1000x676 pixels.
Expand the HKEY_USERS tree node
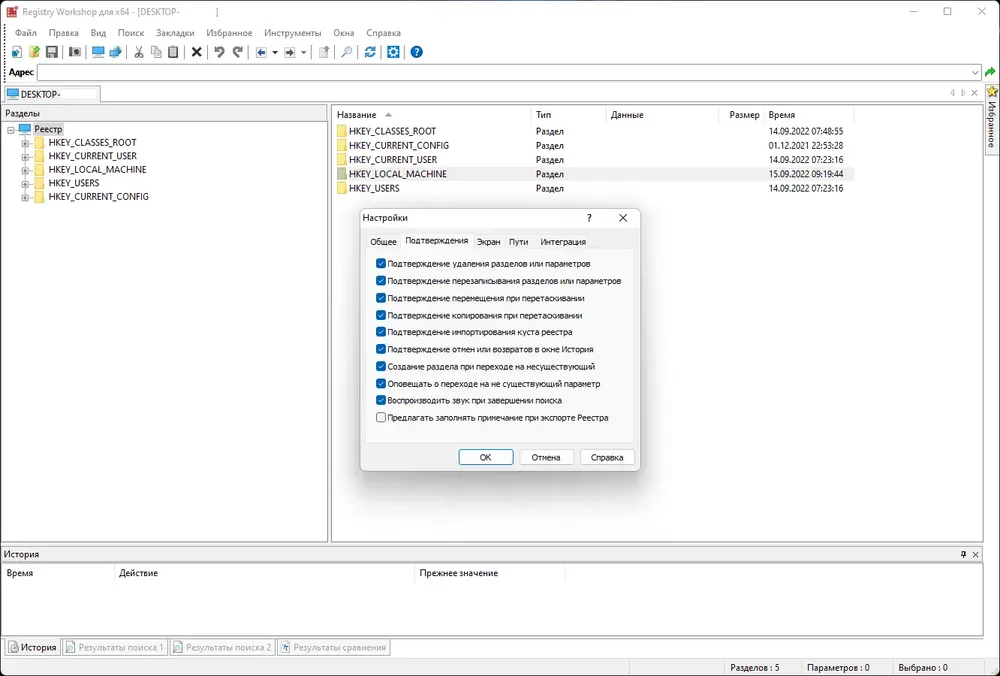[x=25, y=183]
